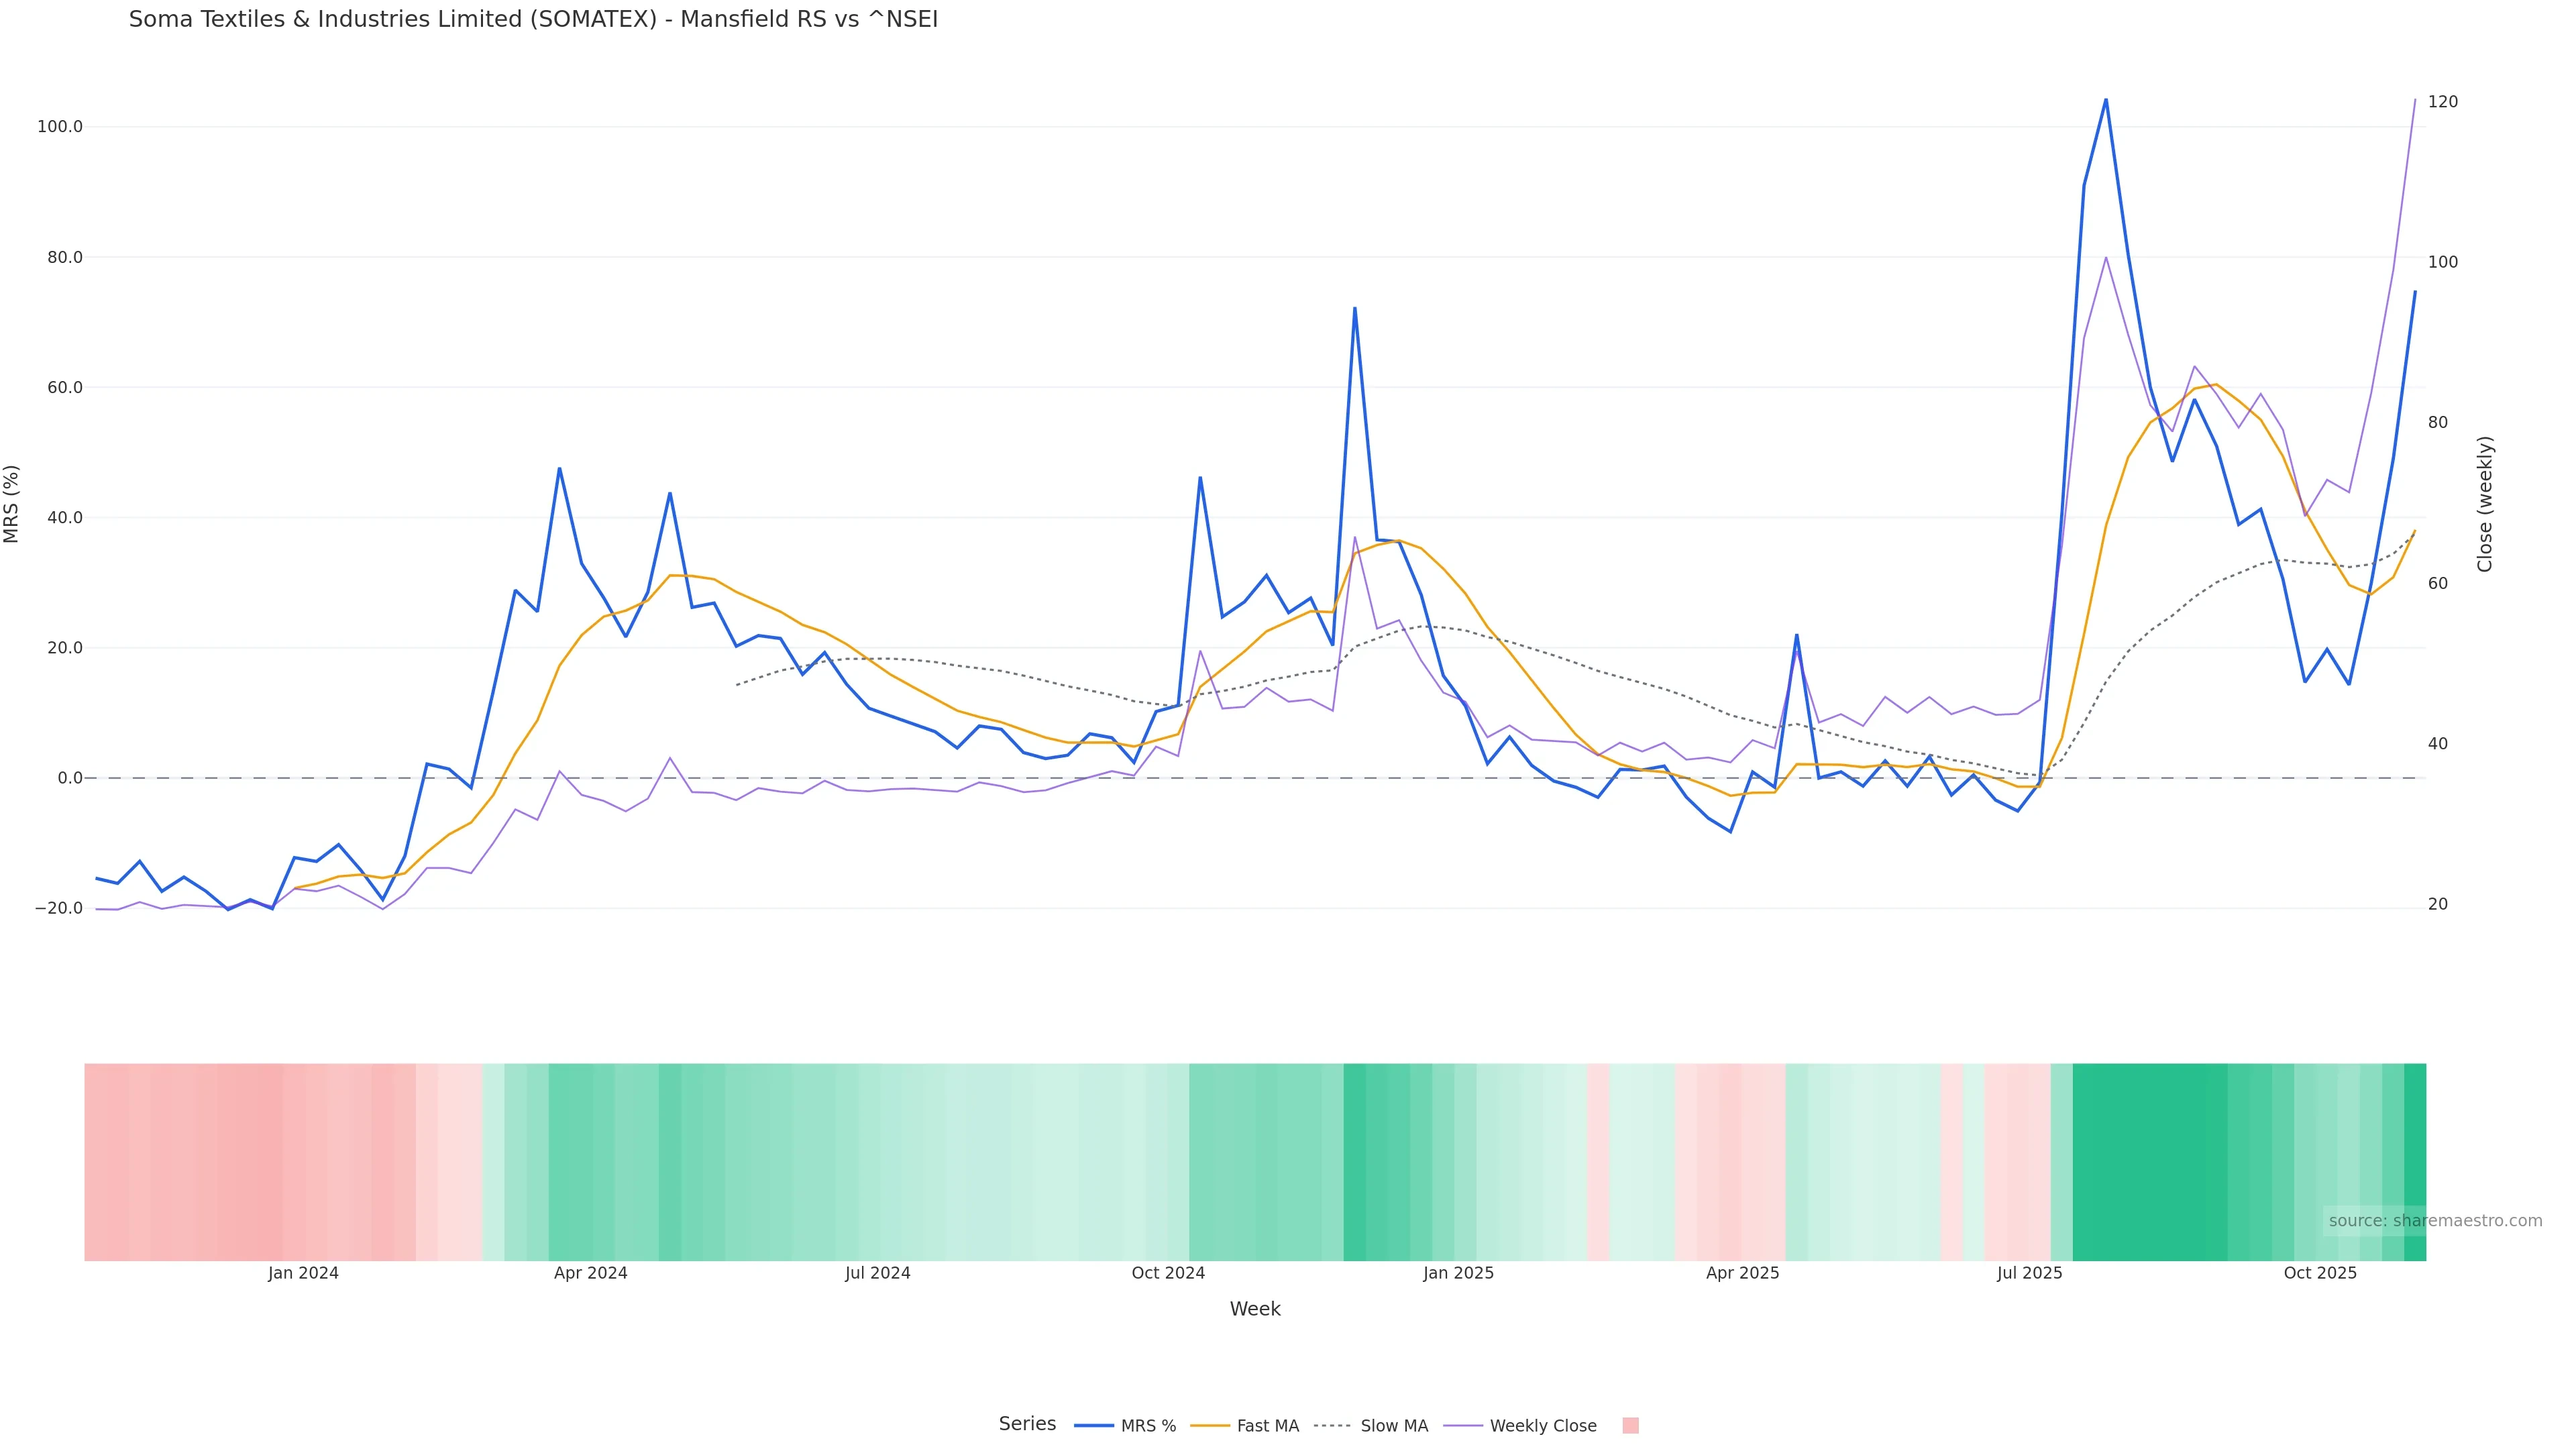Click the Oct 2025 x-axis tick label

click(x=2320, y=1273)
